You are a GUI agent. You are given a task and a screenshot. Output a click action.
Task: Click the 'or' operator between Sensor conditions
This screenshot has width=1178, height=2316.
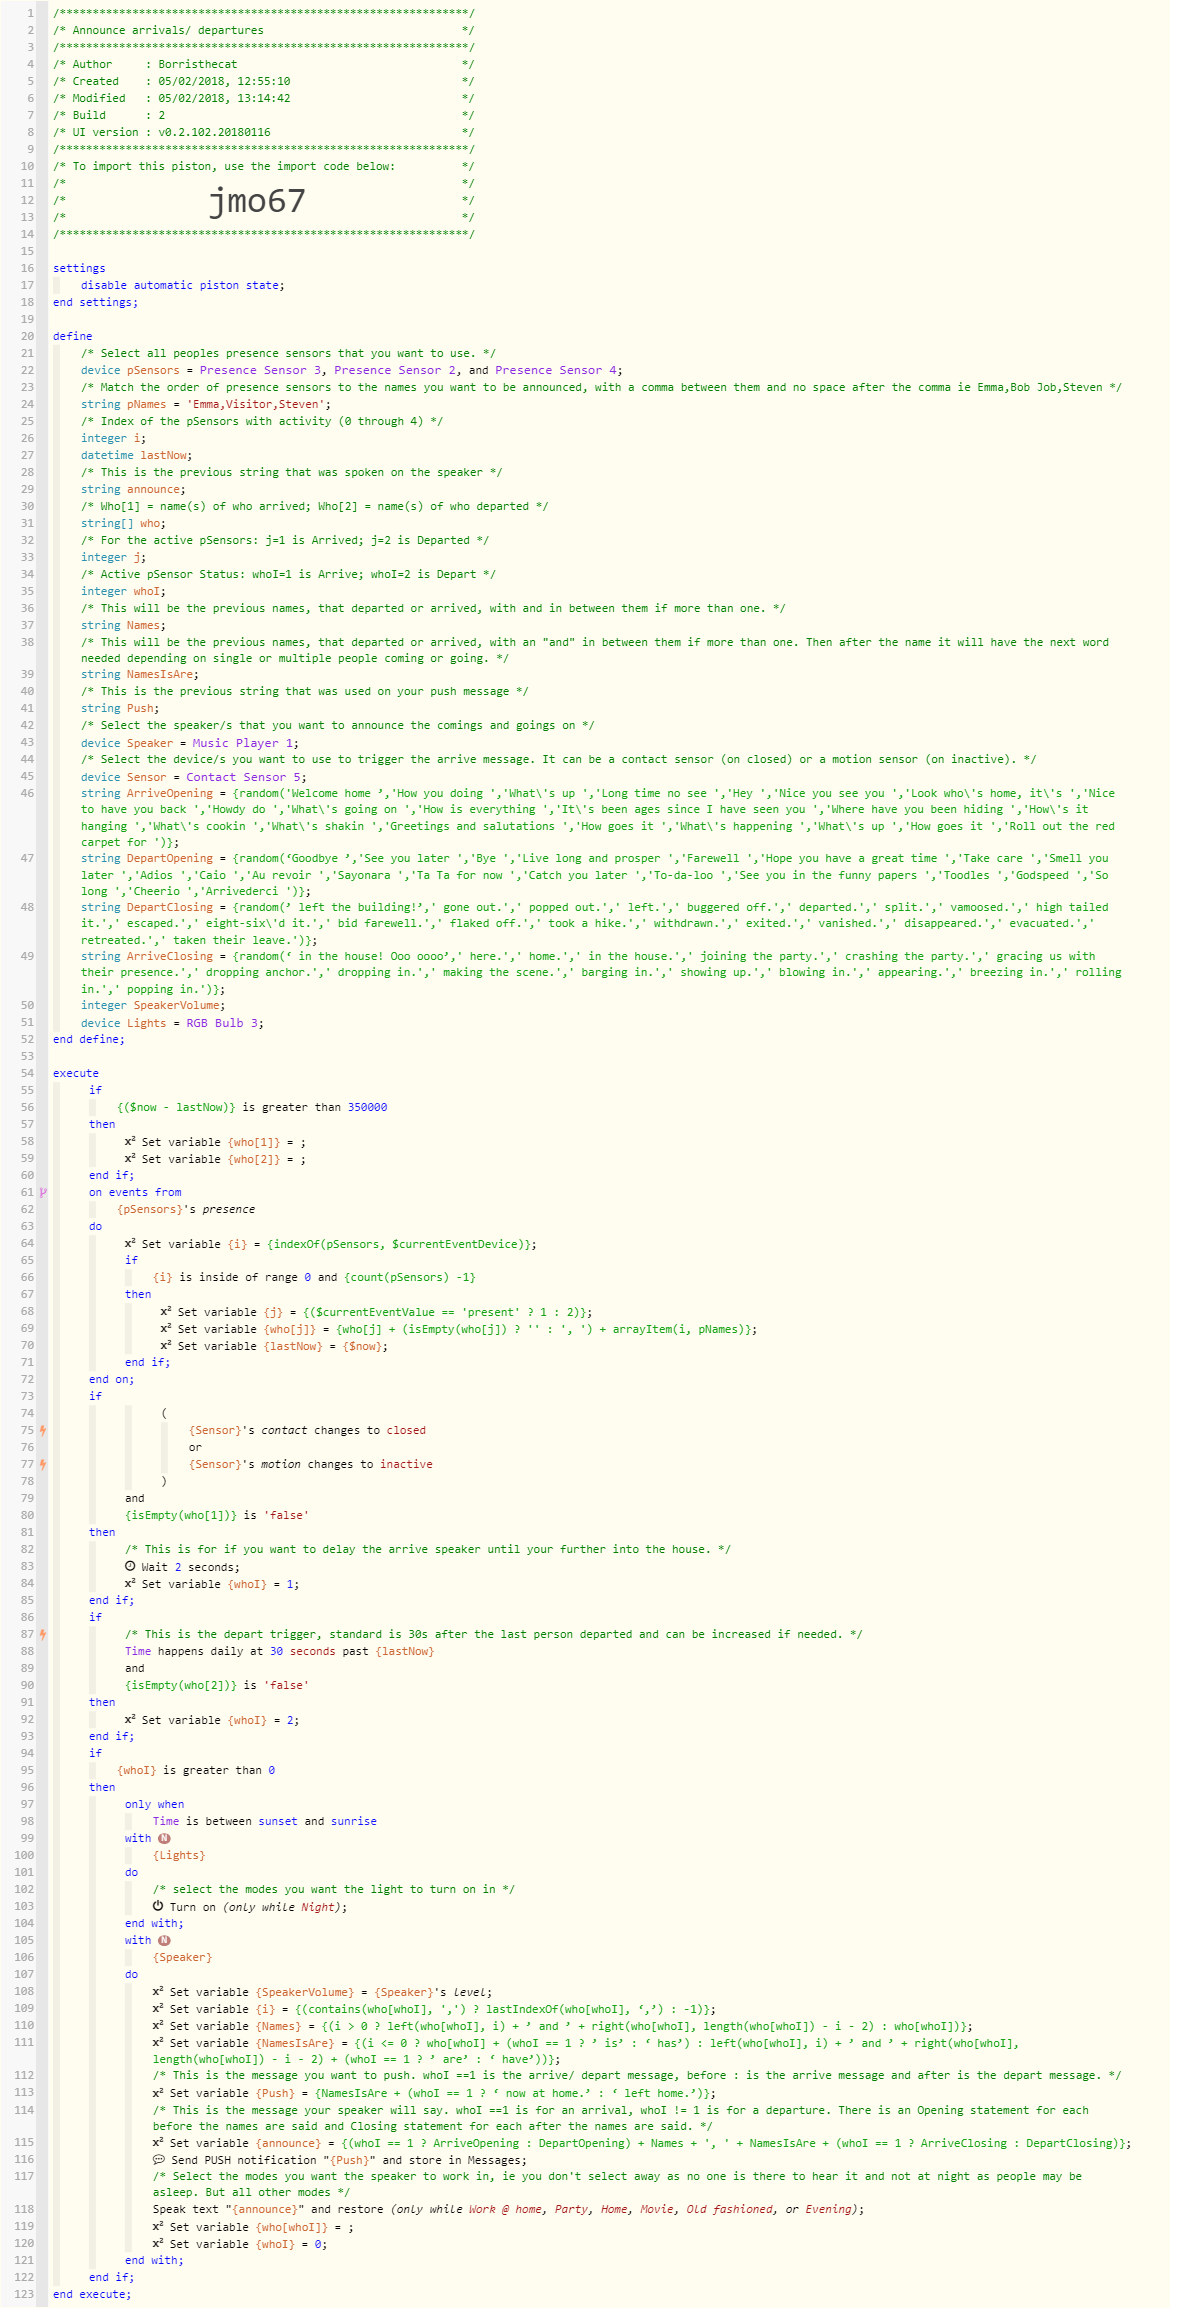(x=195, y=1447)
